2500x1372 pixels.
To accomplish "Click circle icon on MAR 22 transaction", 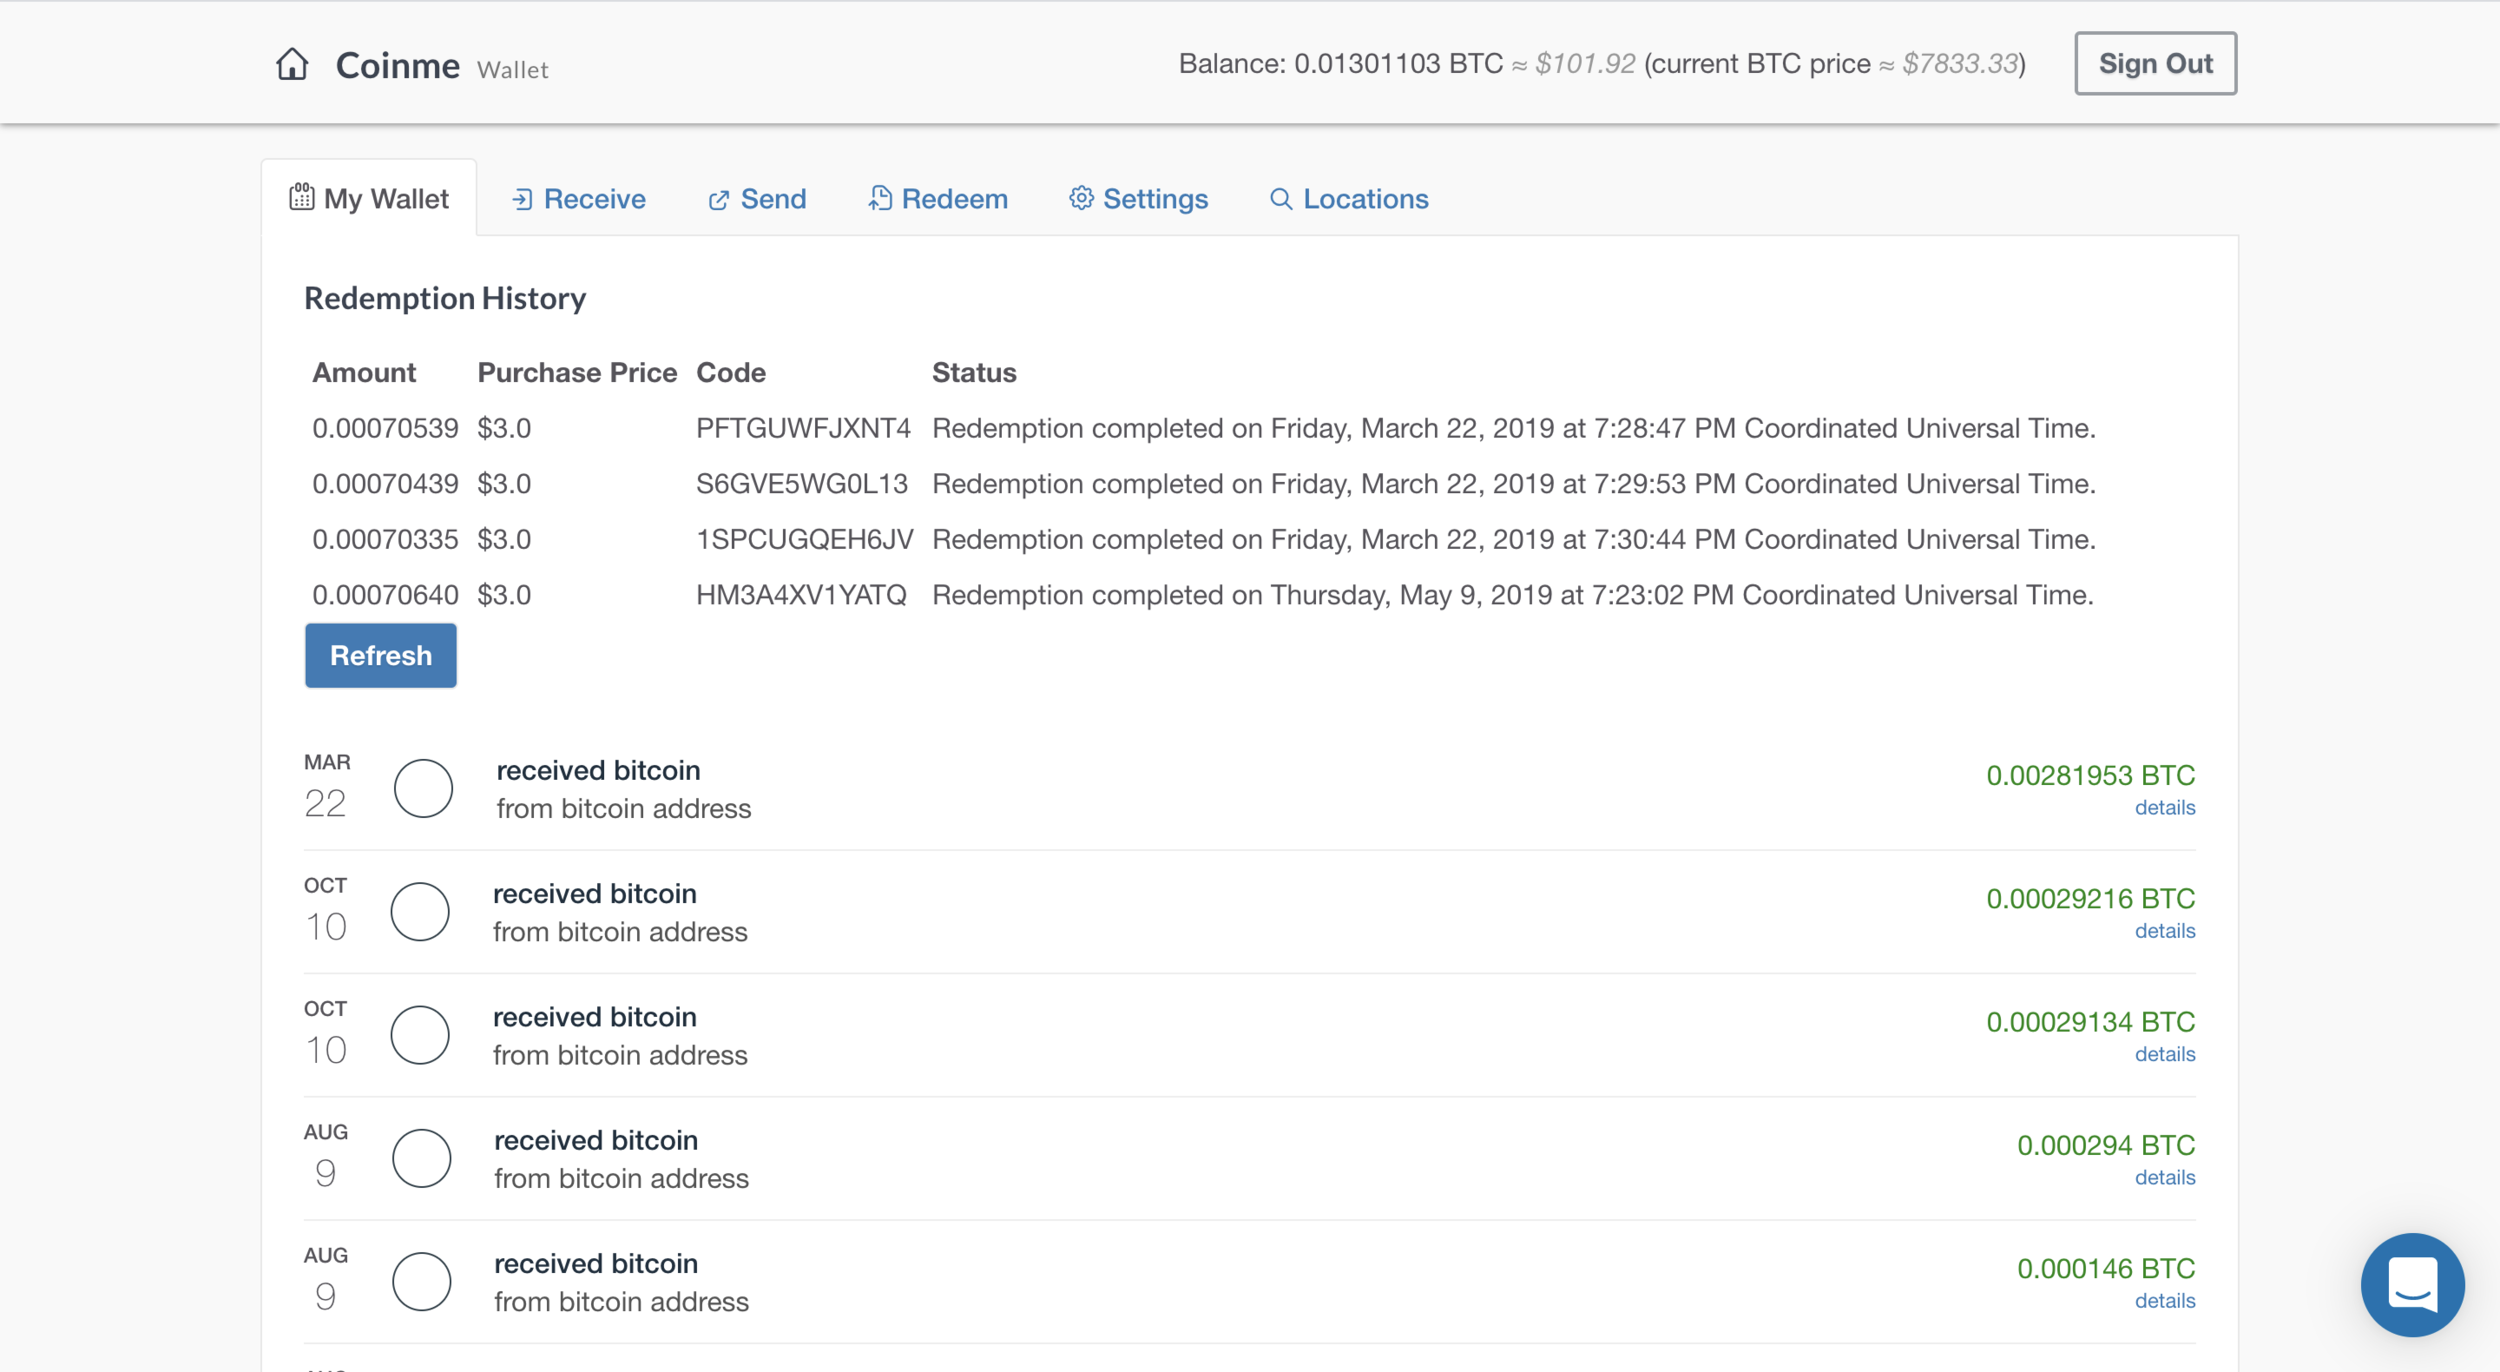I will [423, 788].
